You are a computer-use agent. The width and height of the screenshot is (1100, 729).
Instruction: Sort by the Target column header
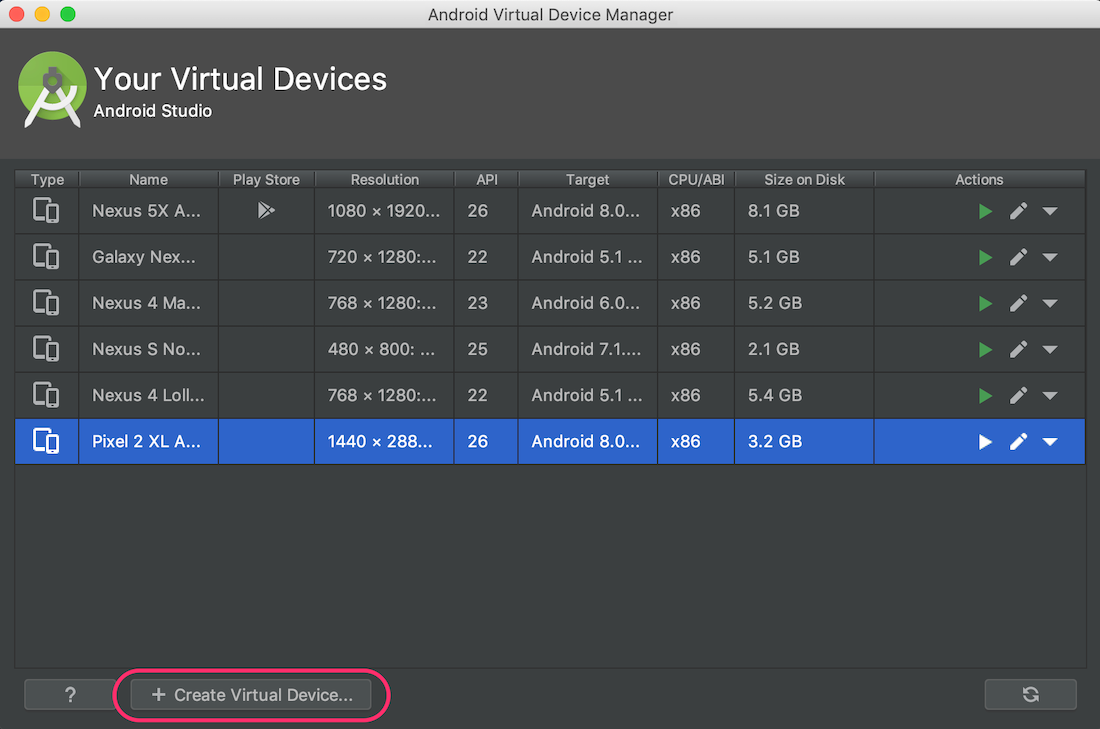(588, 180)
